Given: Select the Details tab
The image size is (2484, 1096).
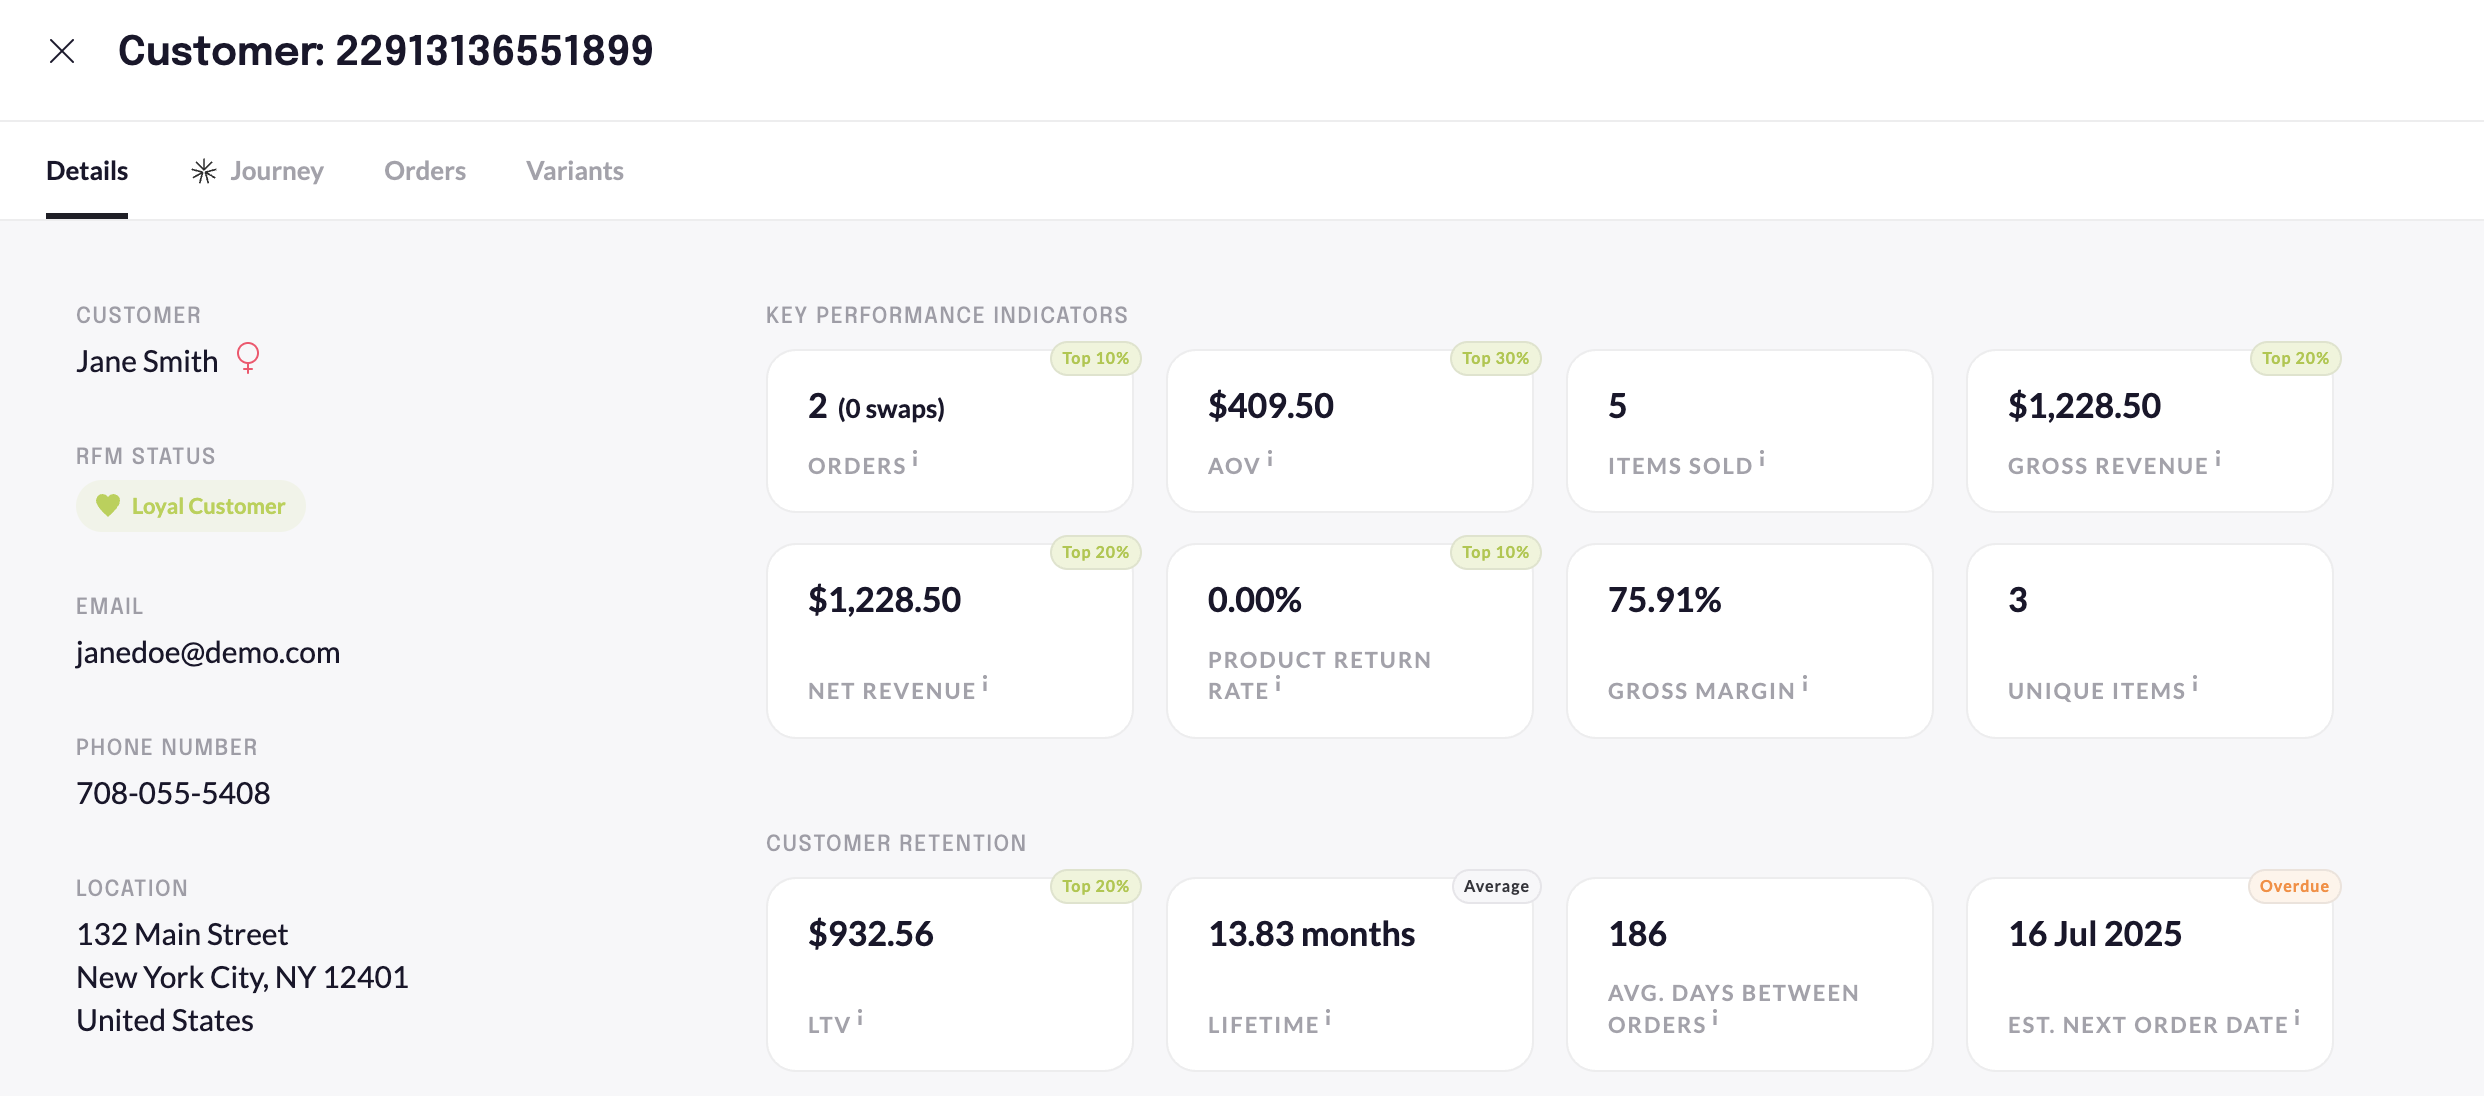Looking at the screenshot, I should click(x=87, y=171).
